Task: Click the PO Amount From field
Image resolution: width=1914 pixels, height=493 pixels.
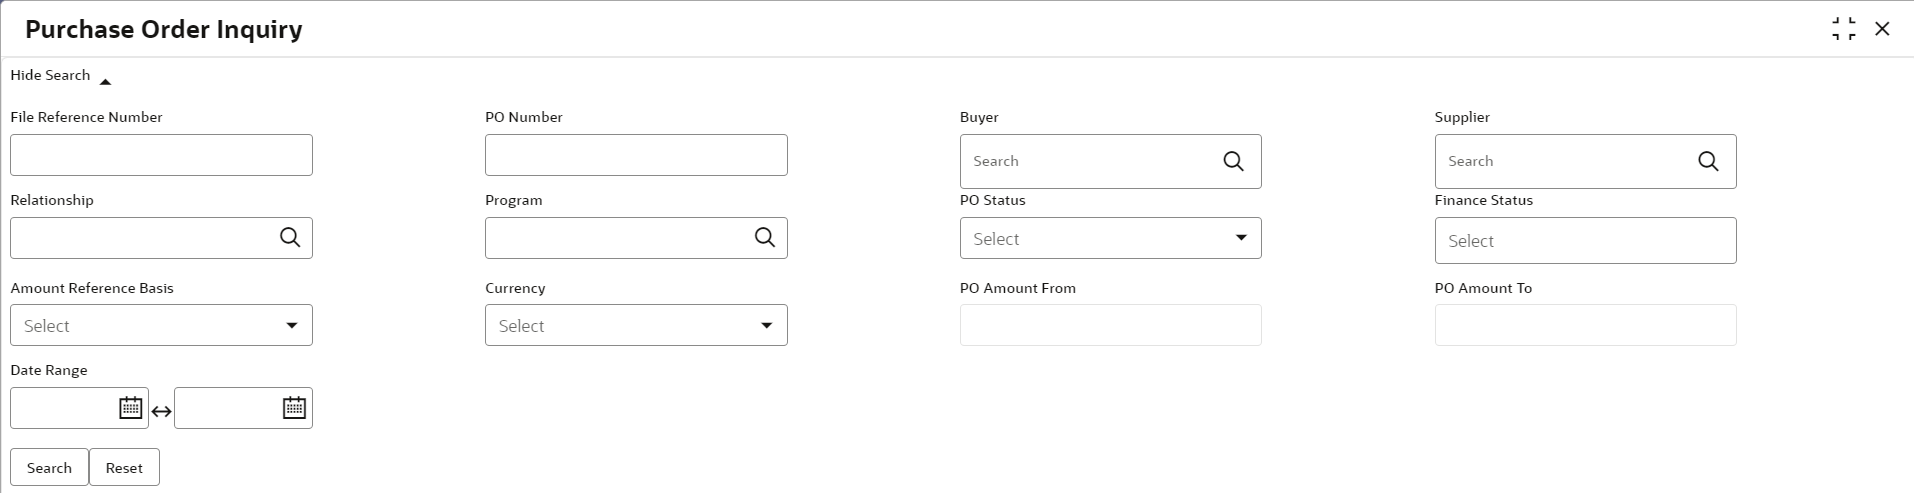Action: 1111,325
